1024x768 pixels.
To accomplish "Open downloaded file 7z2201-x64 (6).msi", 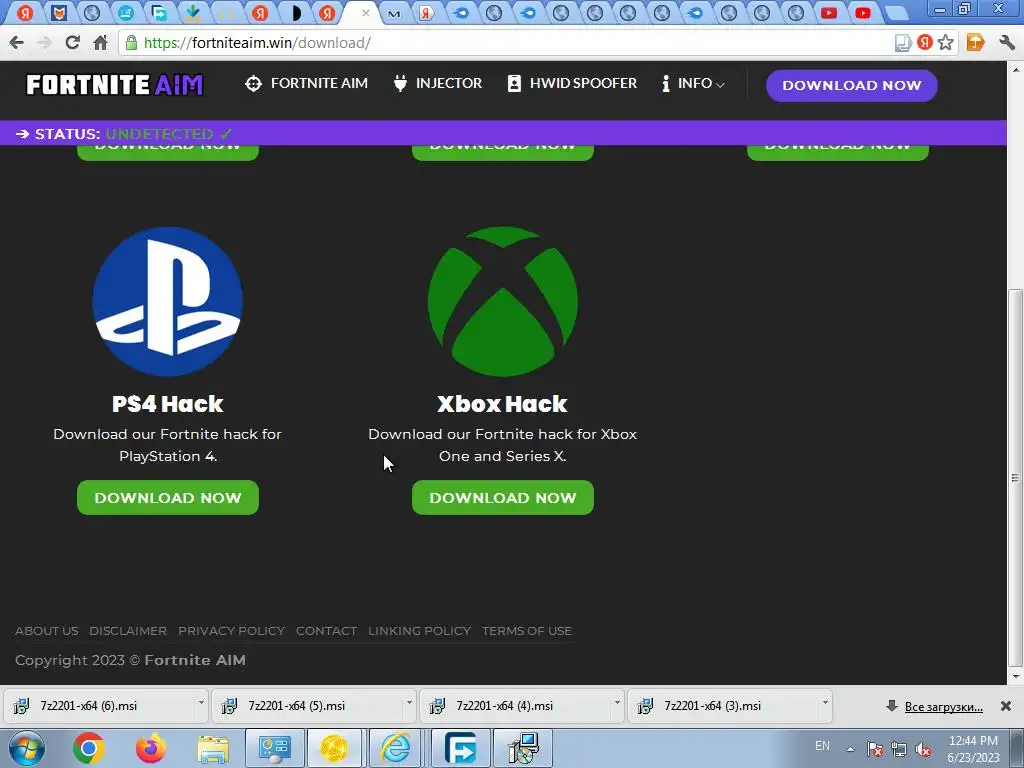I will [99, 706].
